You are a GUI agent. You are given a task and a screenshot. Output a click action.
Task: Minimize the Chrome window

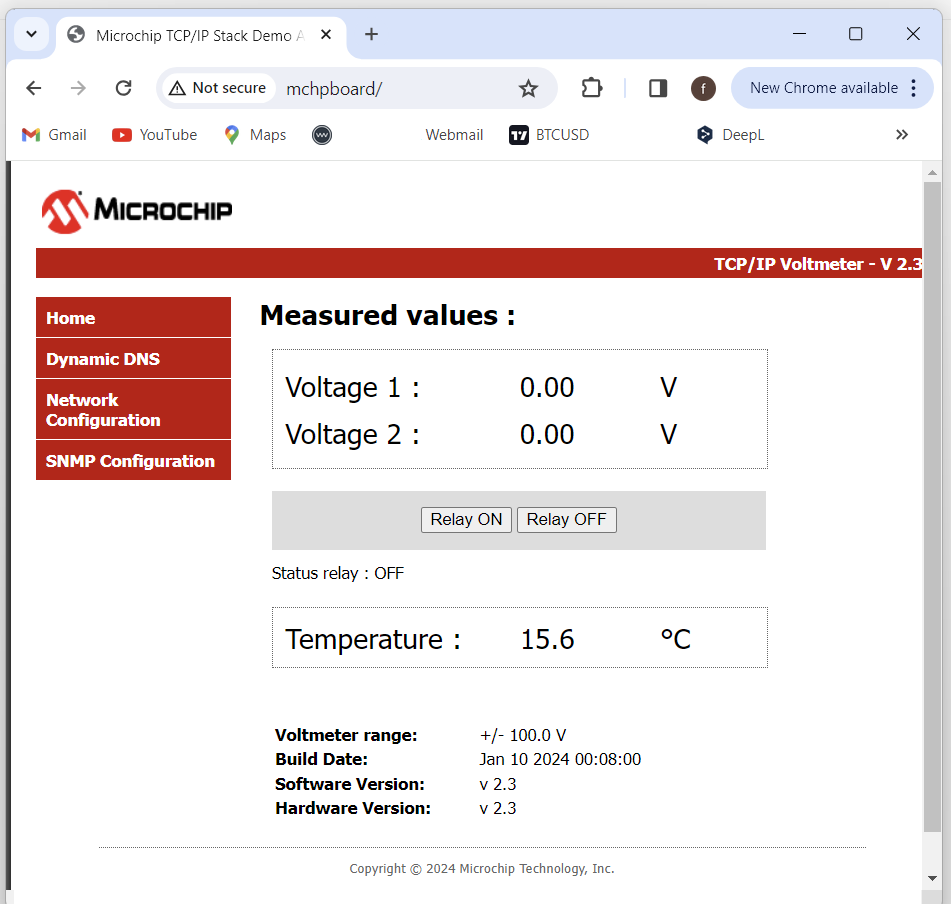799,35
